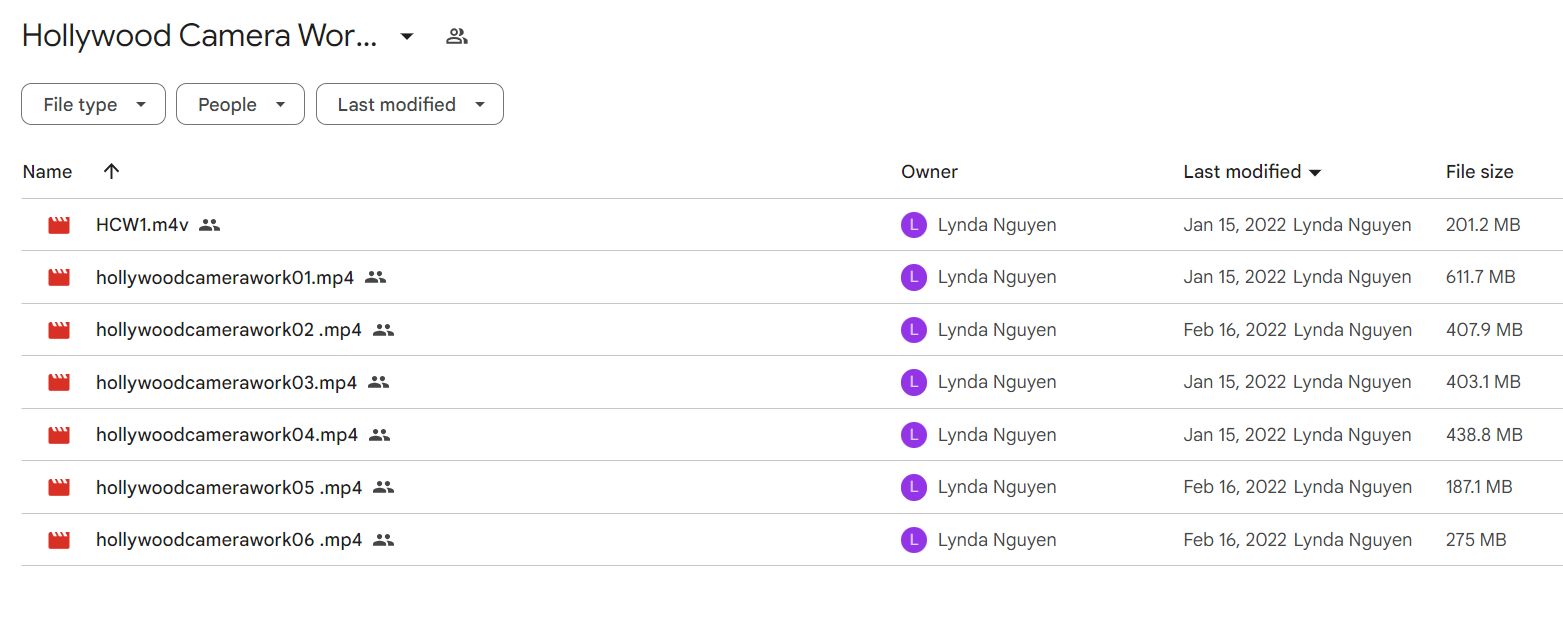Click the 407.9 MB file size value
The image size is (1563, 626).
click(x=1484, y=330)
